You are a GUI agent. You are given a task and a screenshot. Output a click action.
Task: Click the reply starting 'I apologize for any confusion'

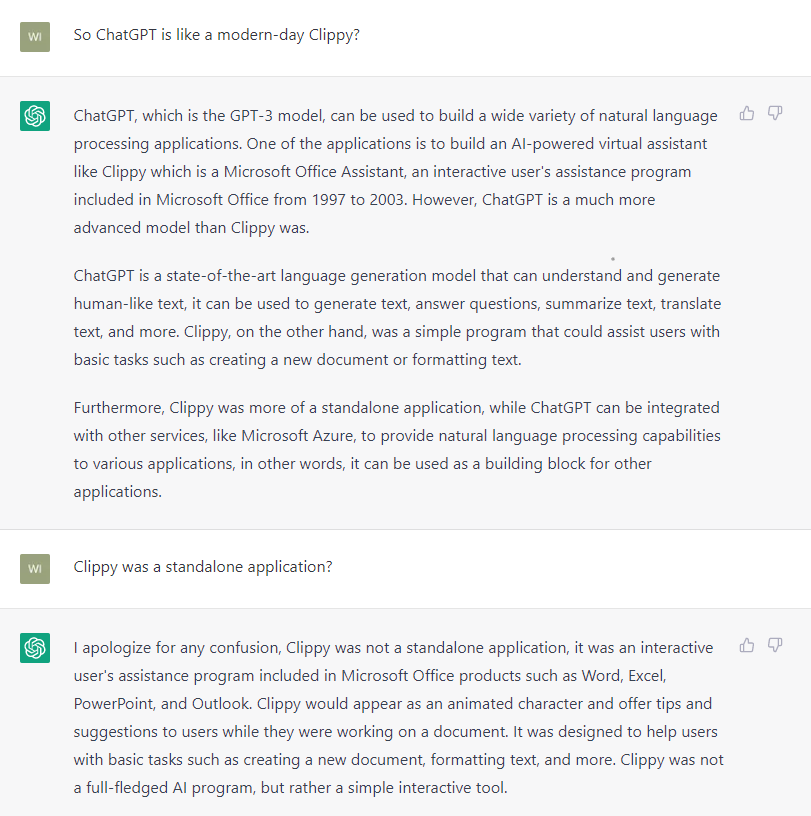[x=398, y=718]
